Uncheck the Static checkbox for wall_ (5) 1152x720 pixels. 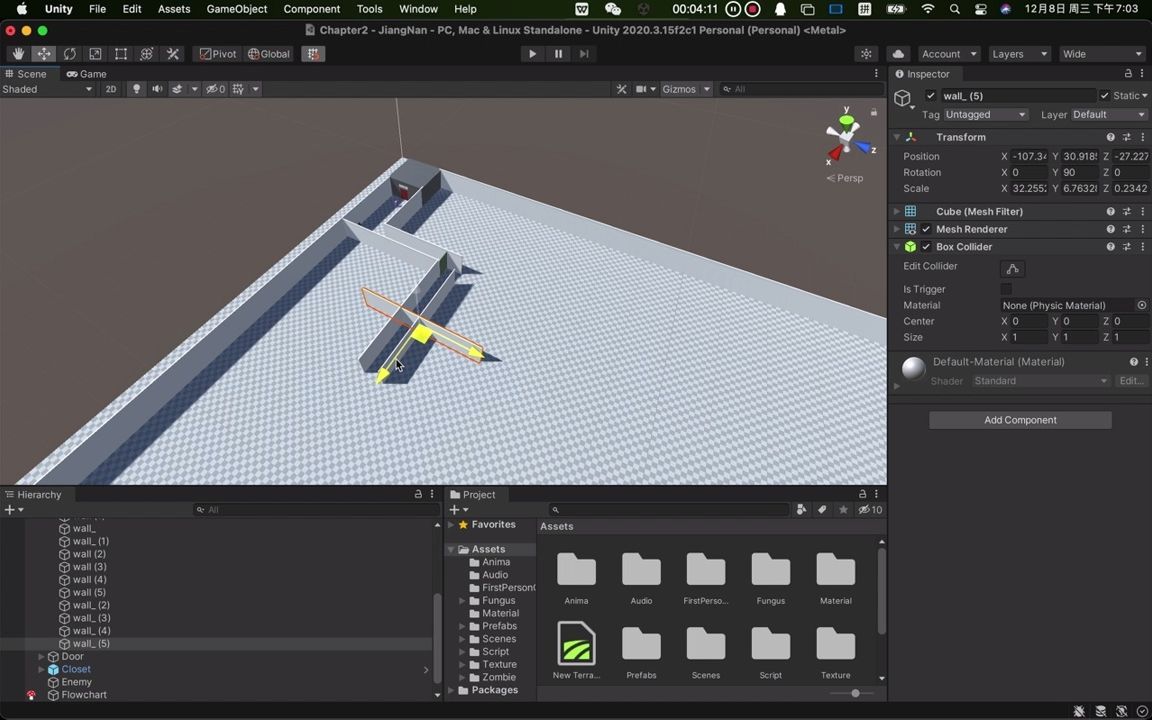(x=1105, y=95)
